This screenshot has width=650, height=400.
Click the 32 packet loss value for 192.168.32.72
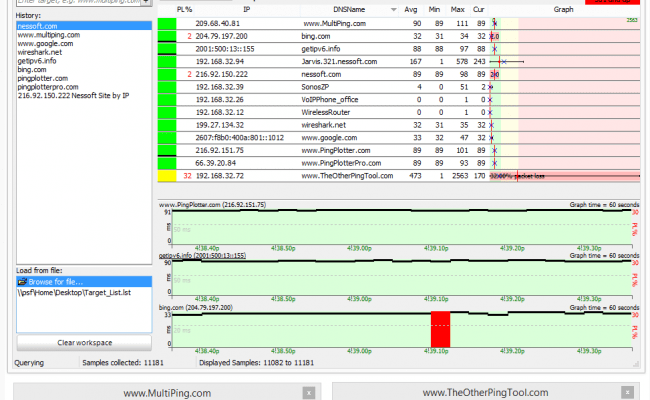coord(187,176)
